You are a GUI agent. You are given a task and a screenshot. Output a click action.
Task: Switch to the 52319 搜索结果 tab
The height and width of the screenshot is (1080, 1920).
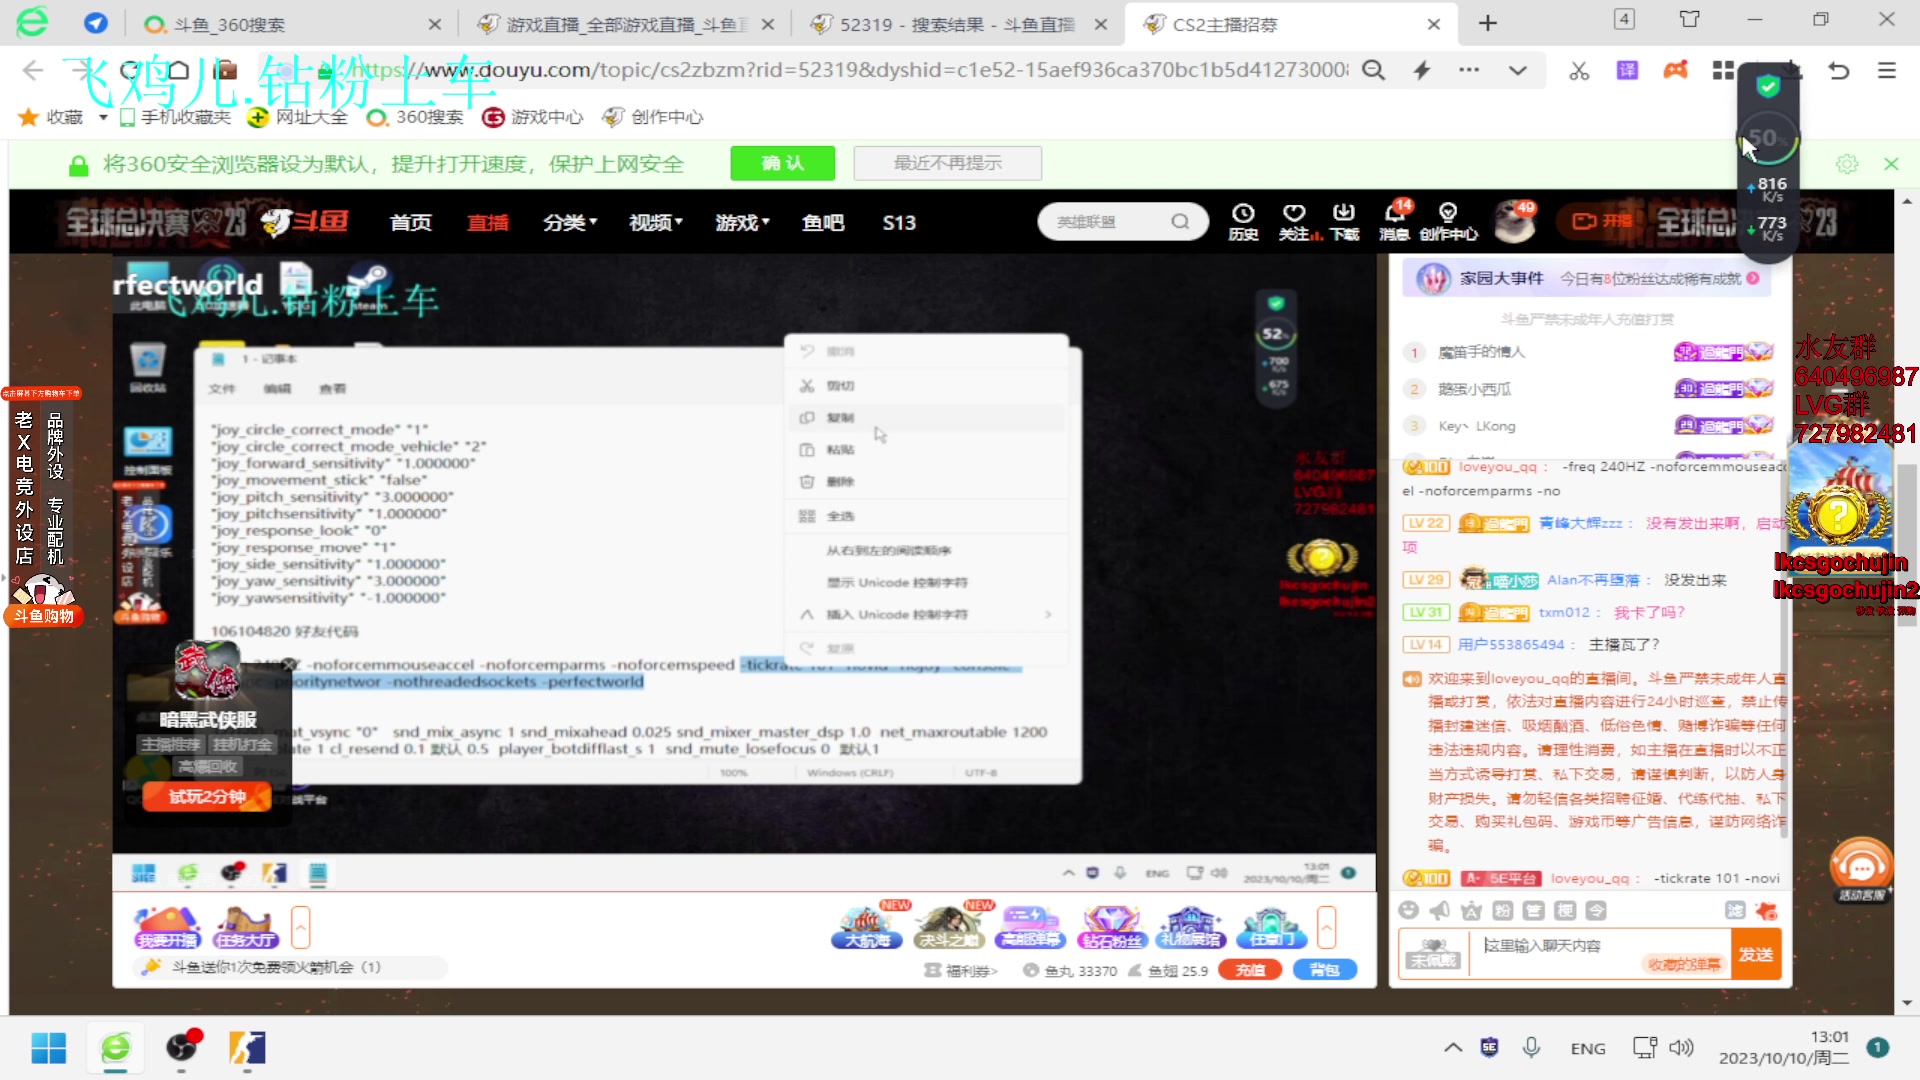(958, 24)
